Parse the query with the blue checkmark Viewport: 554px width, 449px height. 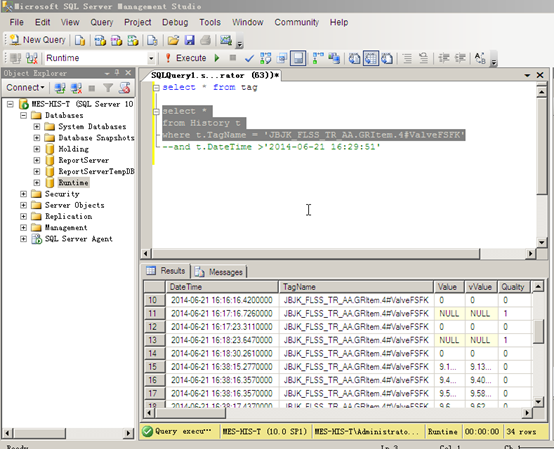[x=249, y=58]
